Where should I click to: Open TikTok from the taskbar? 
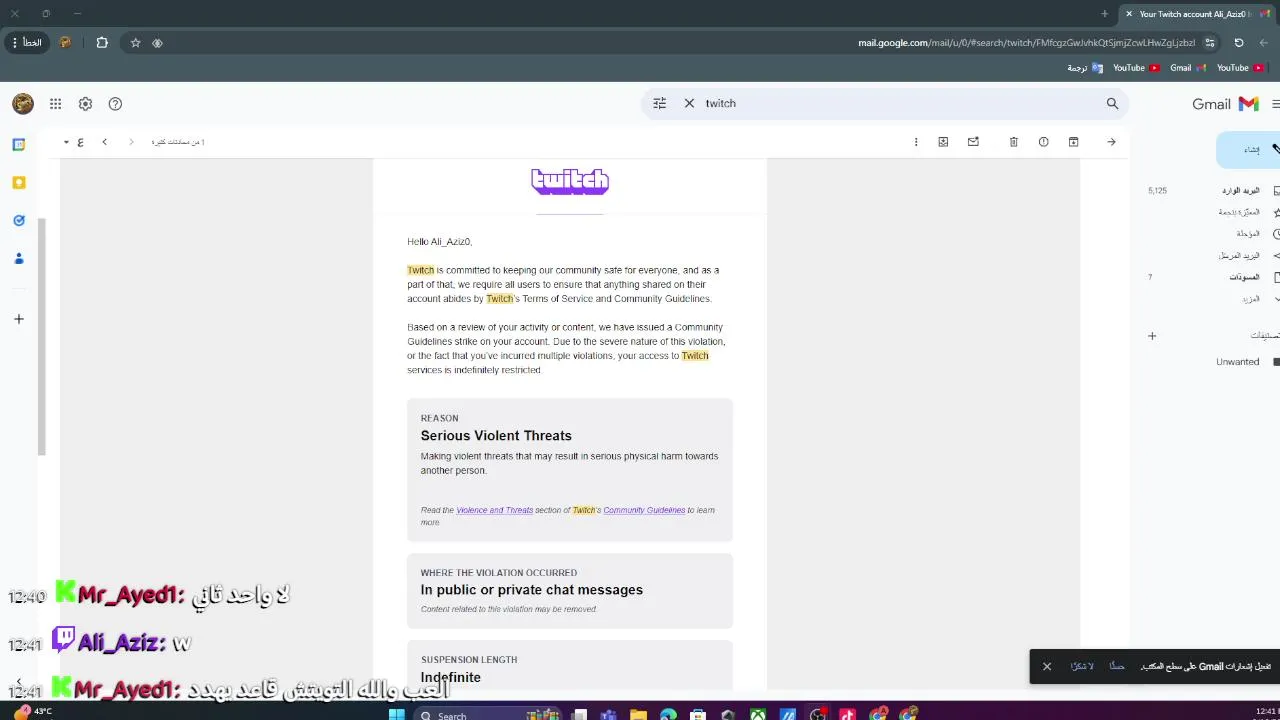pyautogui.click(x=848, y=715)
